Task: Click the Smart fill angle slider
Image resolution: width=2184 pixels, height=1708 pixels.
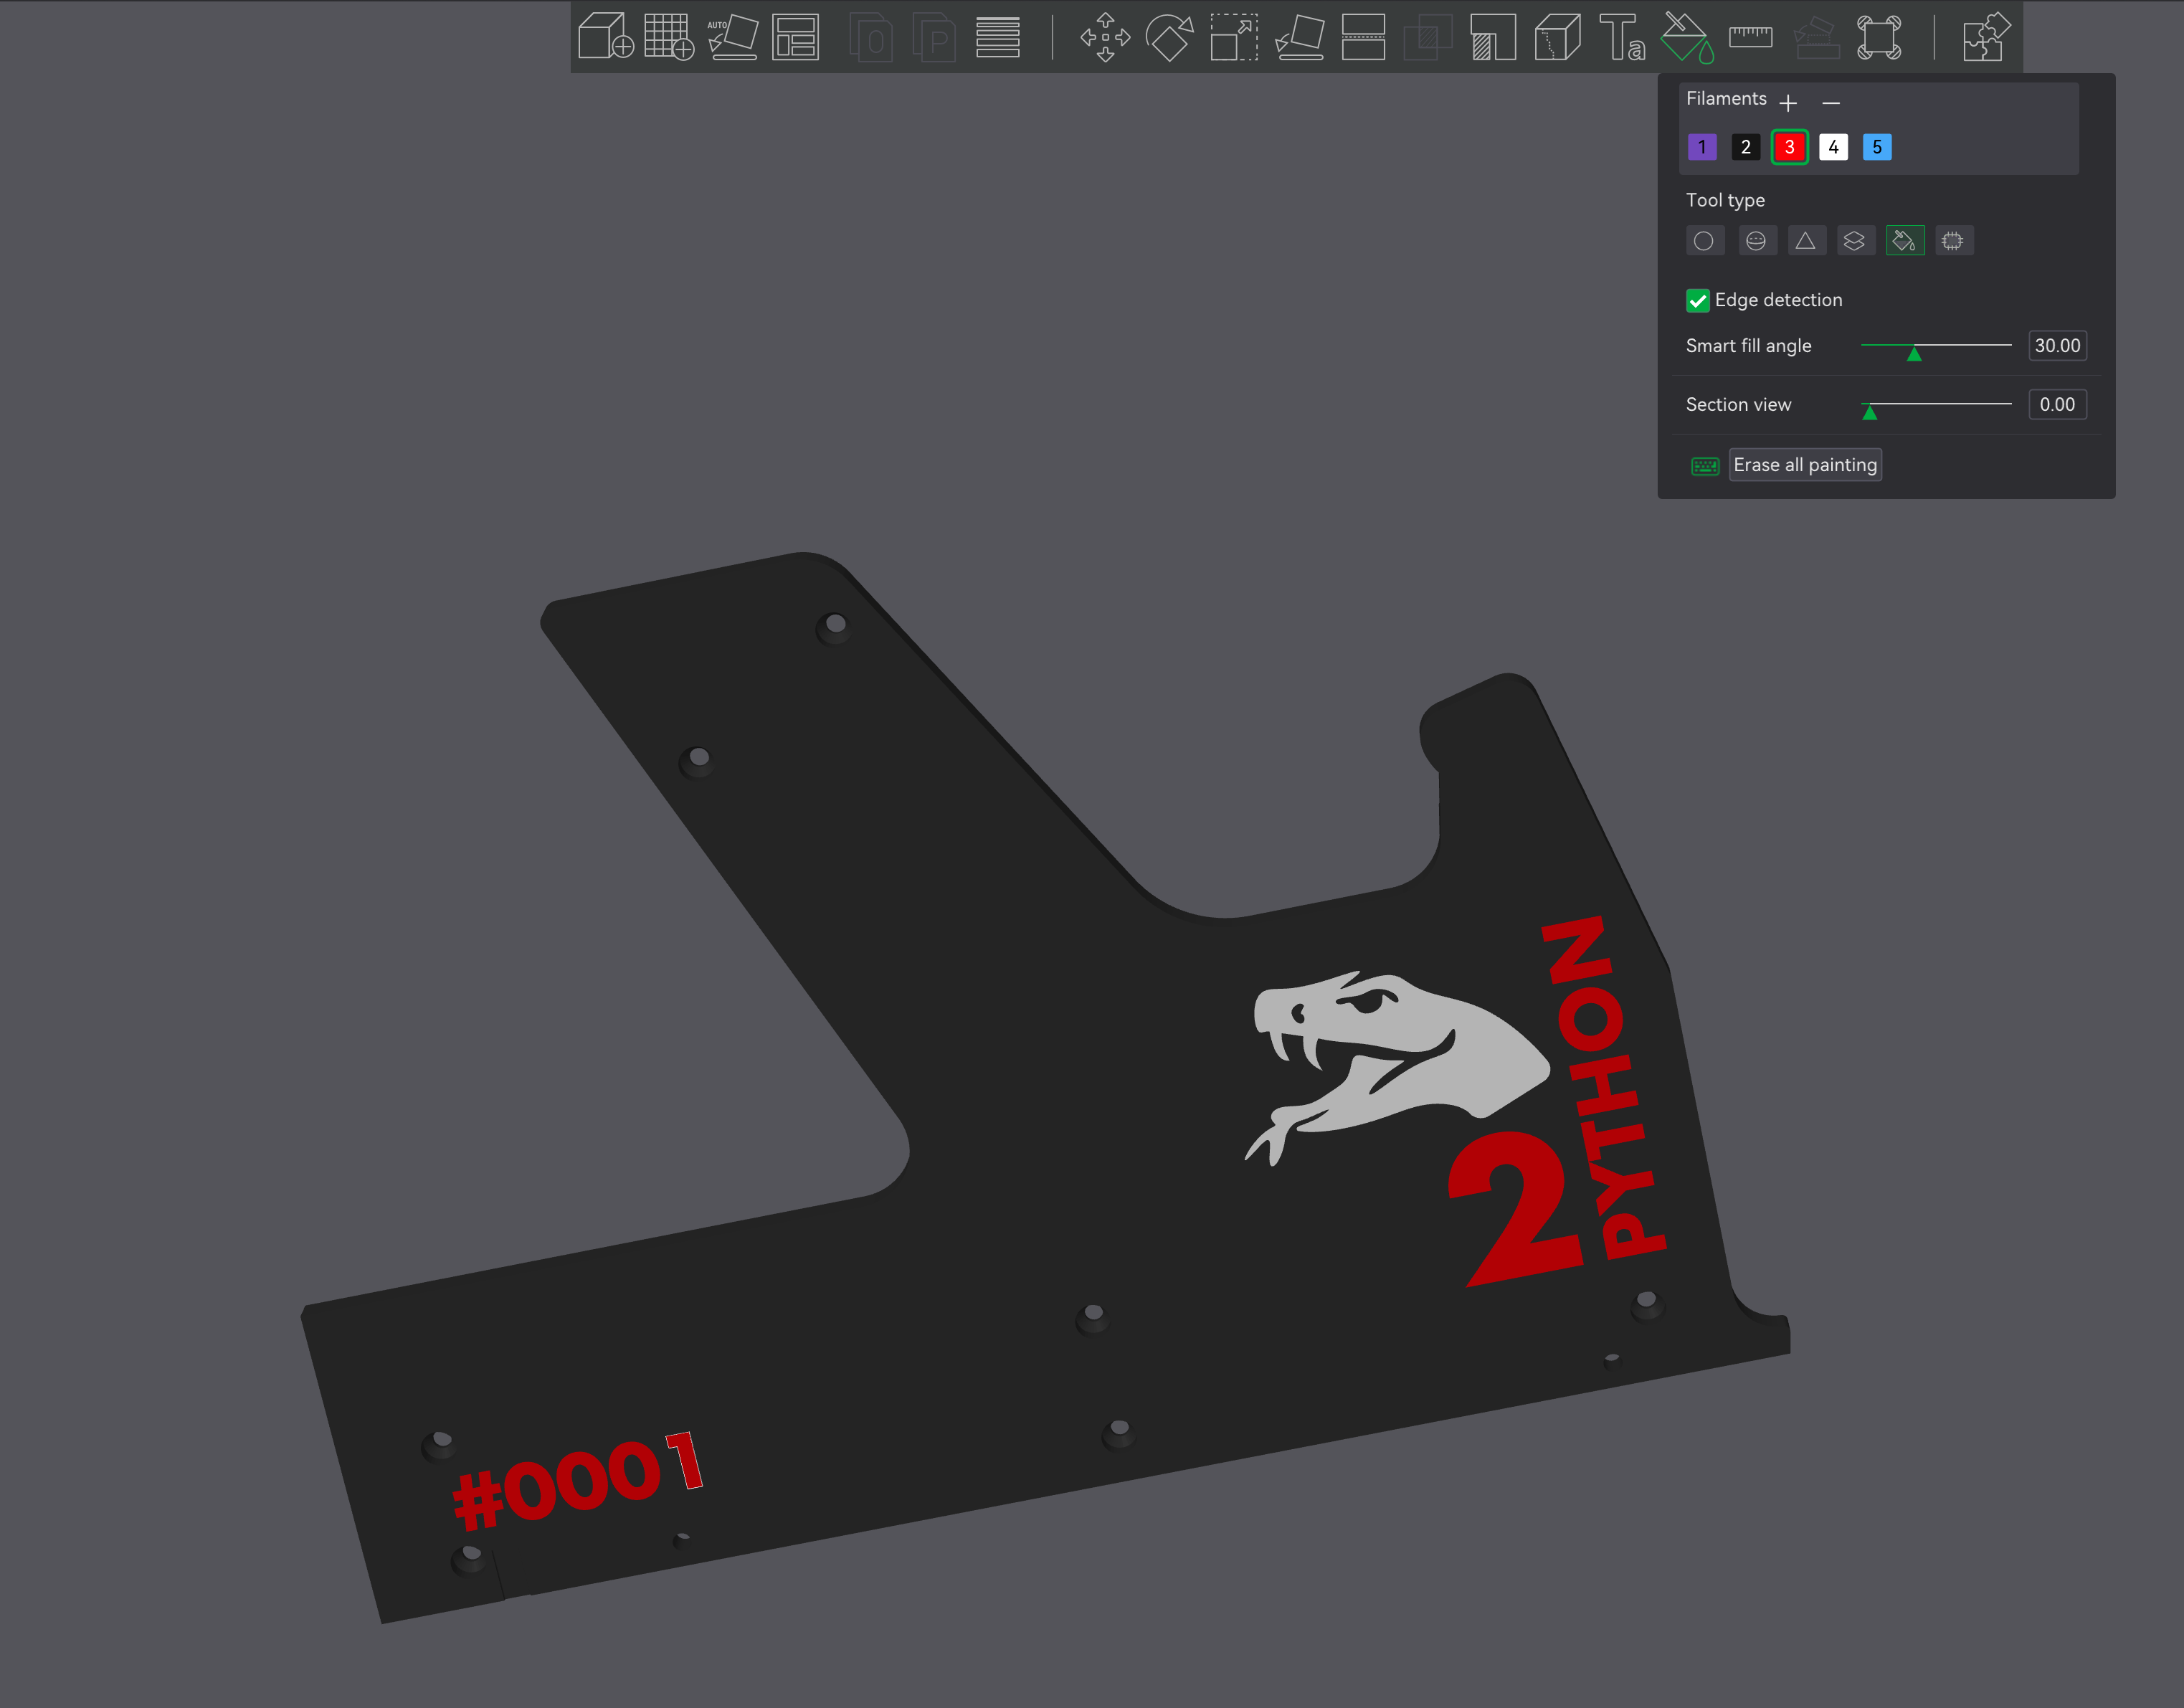Action: [1936, 346]
